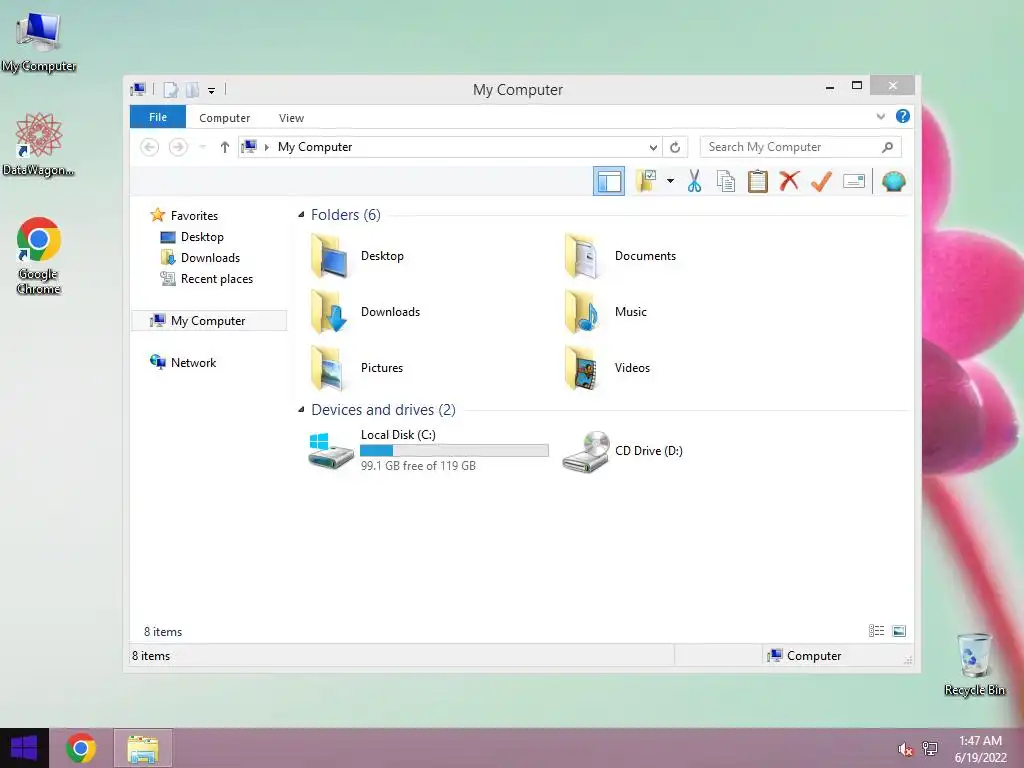The image size is (1024, 768).
Task: Click the Forward navigation arrow
Action: 178,147
